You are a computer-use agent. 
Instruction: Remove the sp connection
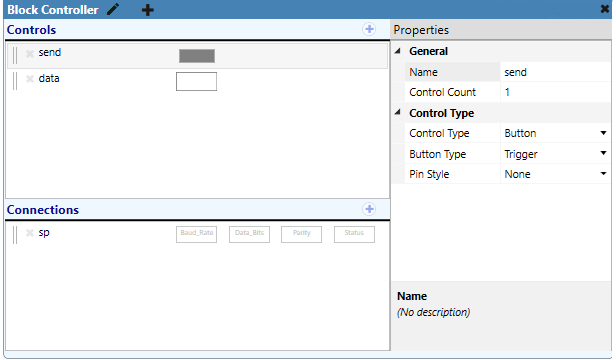[x=29, y=233]
